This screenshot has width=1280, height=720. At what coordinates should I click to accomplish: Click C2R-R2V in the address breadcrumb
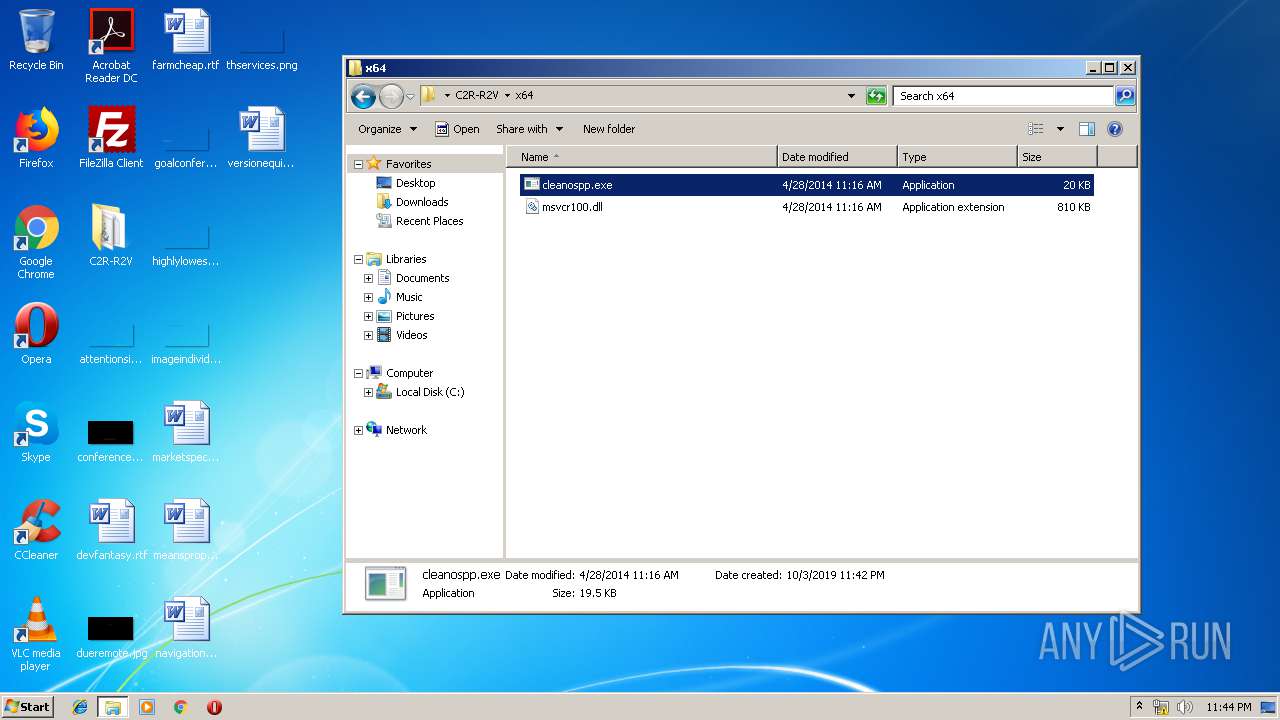(477, 96)
